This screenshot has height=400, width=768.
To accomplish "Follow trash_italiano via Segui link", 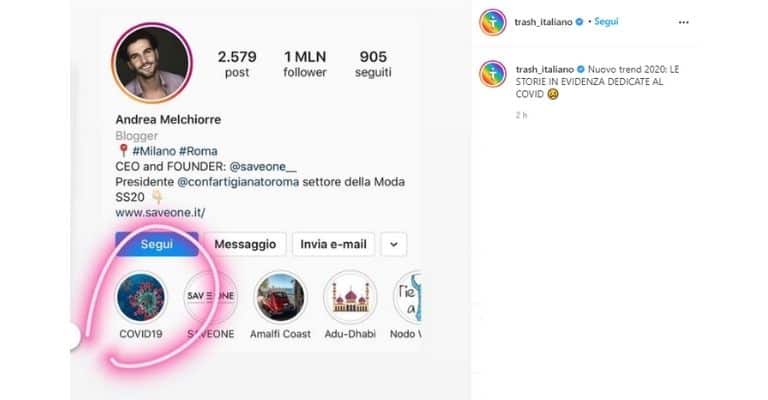I will point(606,22).
